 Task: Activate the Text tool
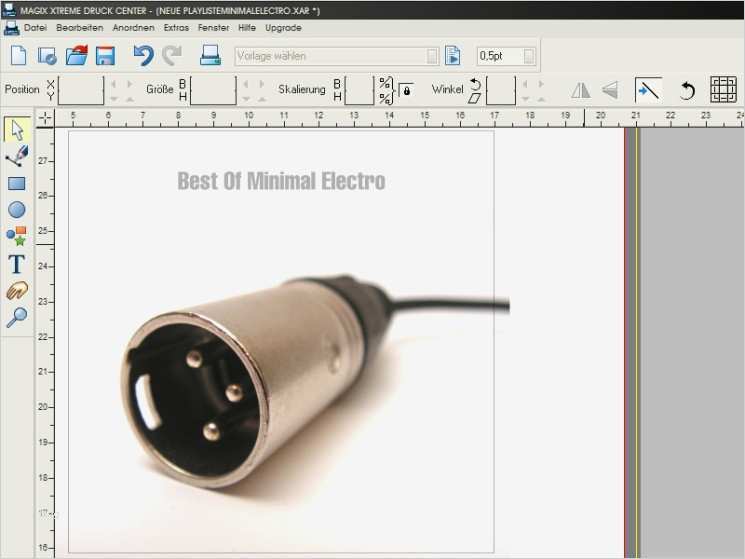pos(17,264)
